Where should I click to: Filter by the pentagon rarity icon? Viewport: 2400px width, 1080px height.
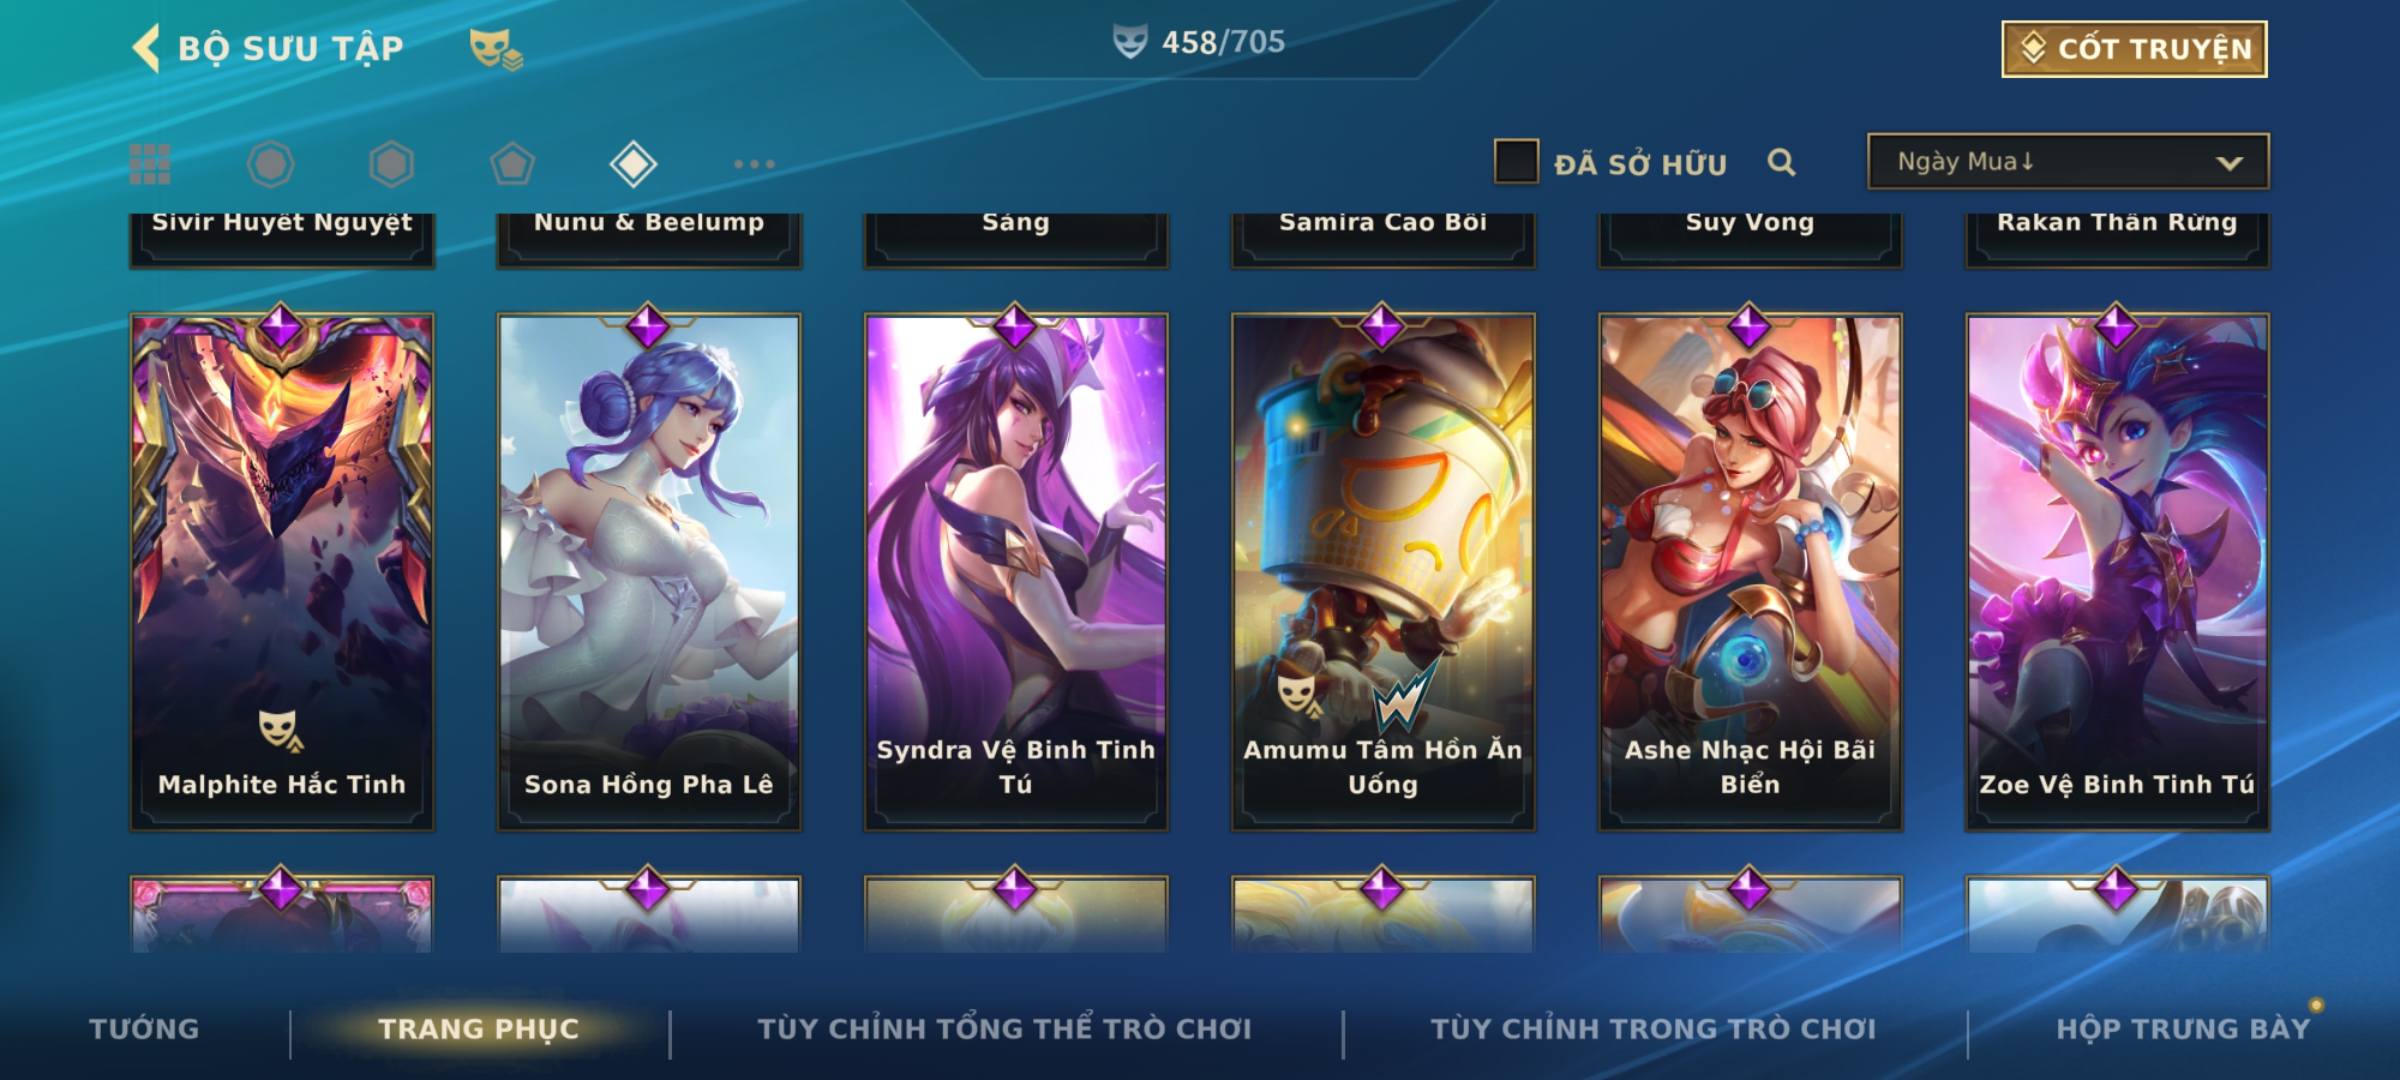512,164
